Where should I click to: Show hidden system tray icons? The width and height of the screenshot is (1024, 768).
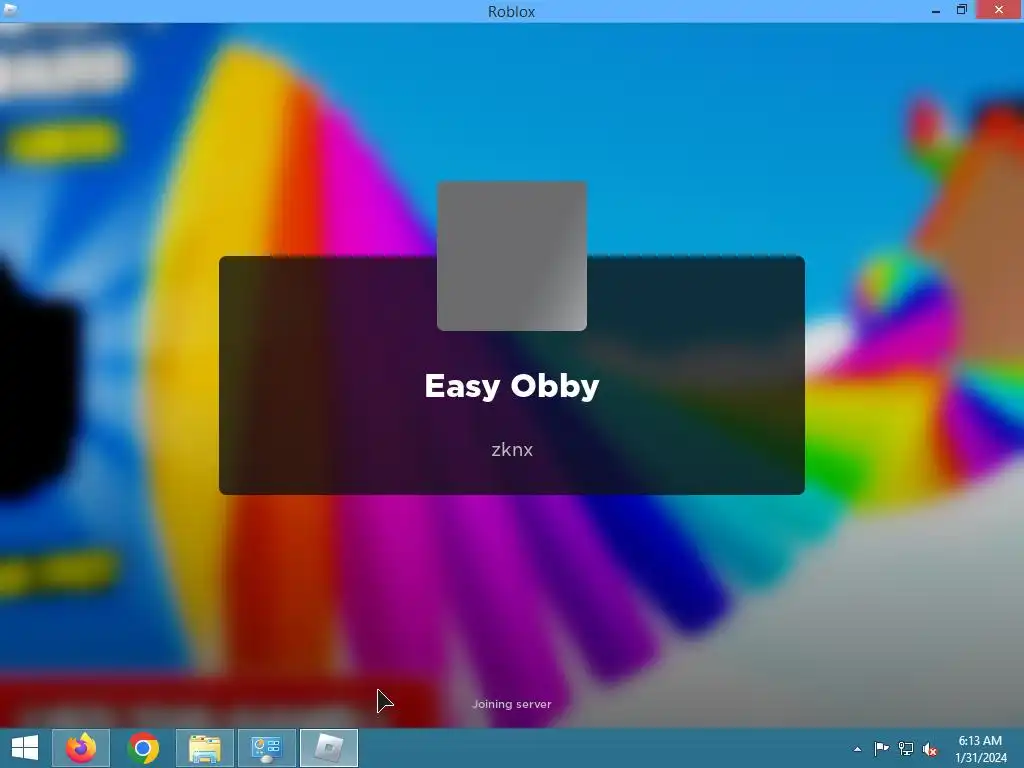coord(857,749)
